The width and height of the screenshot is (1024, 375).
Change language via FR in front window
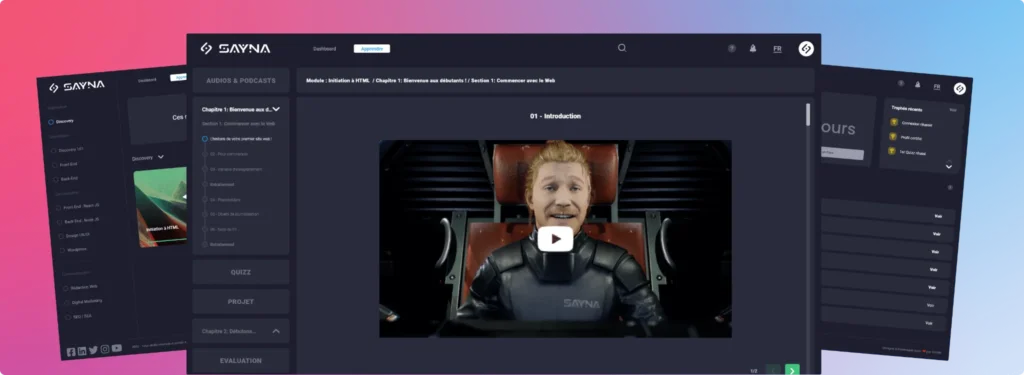coord(777,49)
